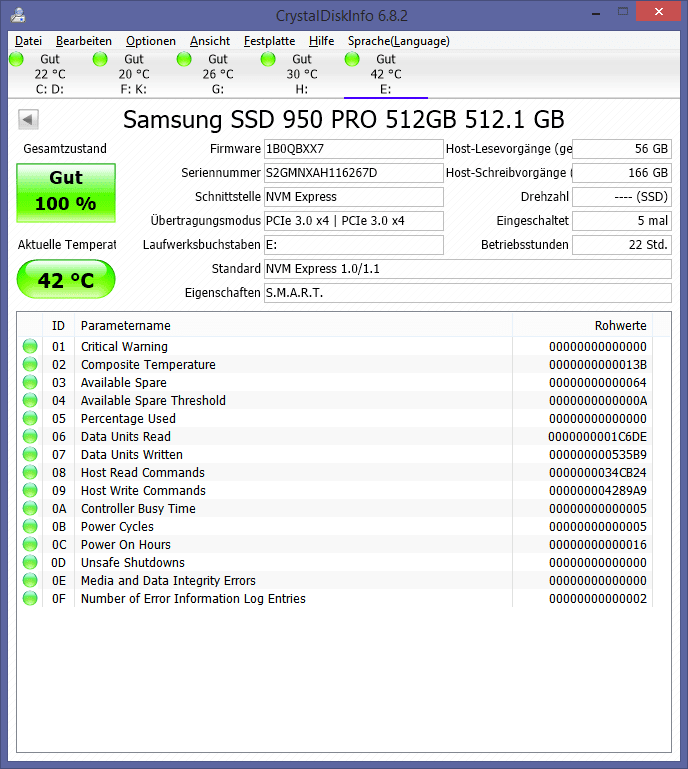
Task: Click green status icon for C: D: drive
Action: pos(16,59)
